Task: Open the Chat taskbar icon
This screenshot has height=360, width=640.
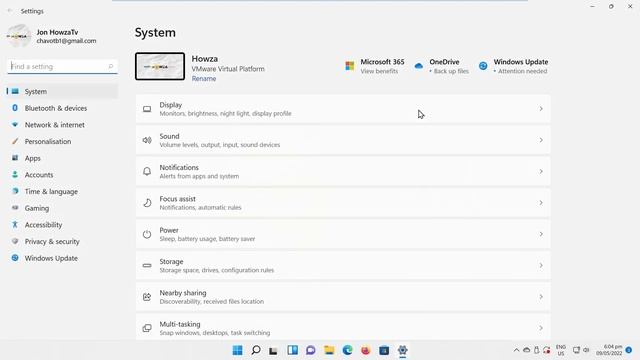Action: tap(311, 350)
